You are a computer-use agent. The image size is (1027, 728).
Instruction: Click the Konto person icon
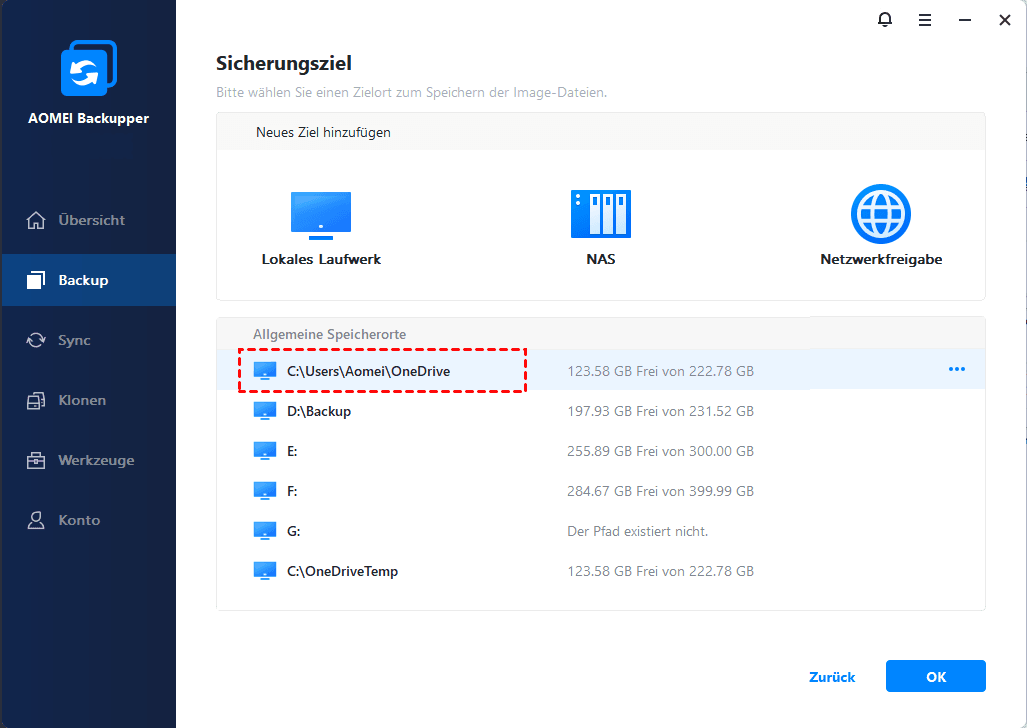[x=36, y=520]
